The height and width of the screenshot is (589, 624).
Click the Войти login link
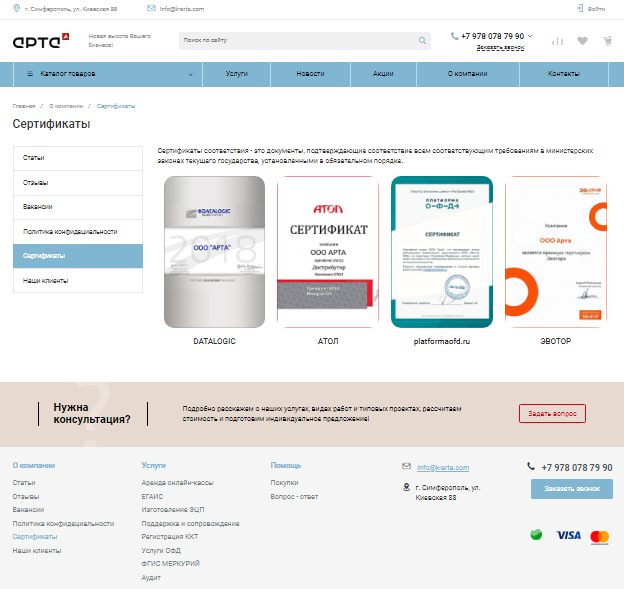point(596,9)
